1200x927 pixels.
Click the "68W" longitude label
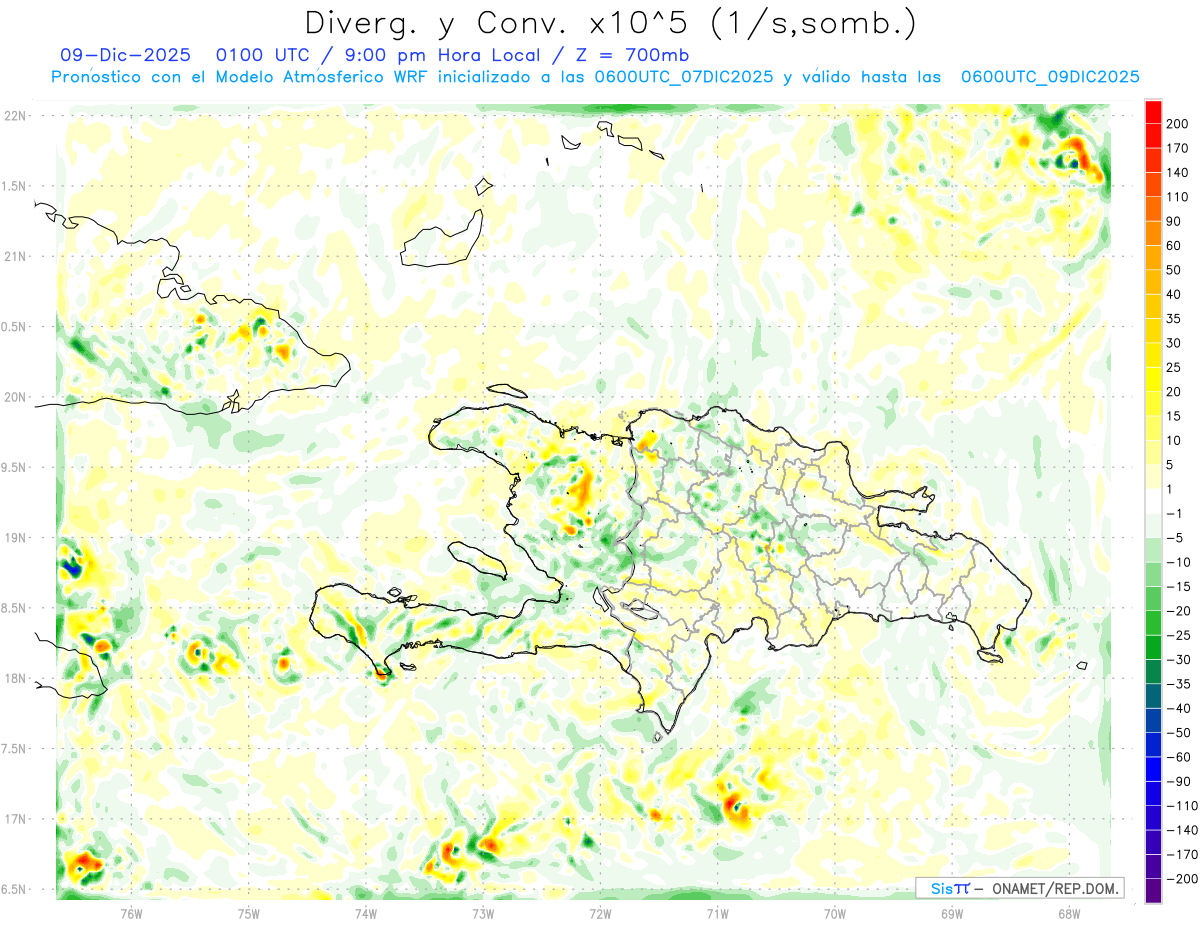(x=1069, y=913)
